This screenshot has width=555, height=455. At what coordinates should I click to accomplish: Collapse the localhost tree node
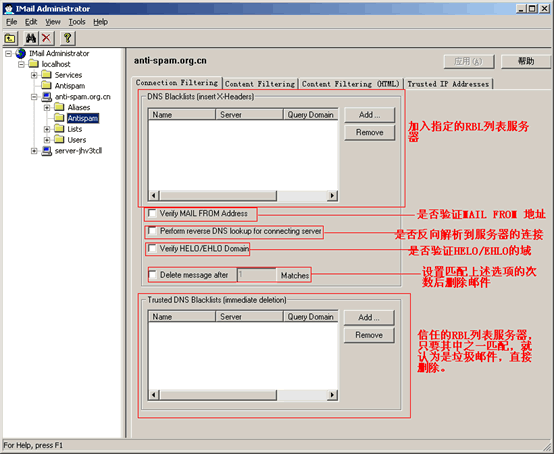pos(21,64)
